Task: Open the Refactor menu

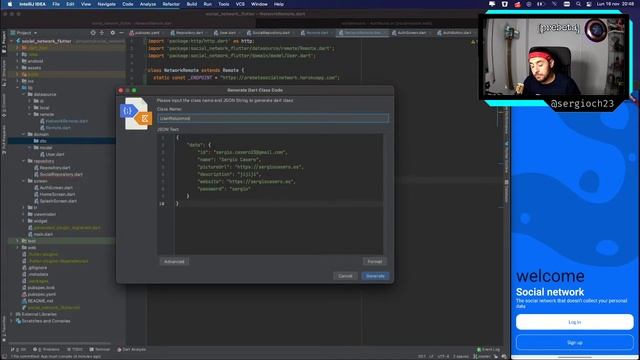Action: pos(171,4)
